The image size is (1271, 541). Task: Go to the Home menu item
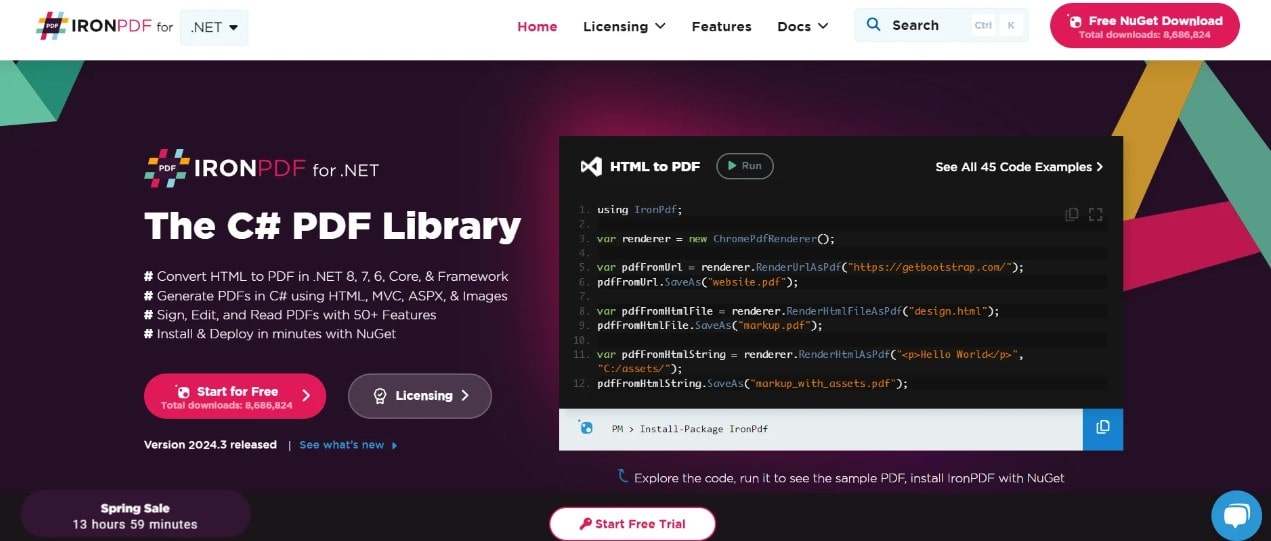point(537,27)
